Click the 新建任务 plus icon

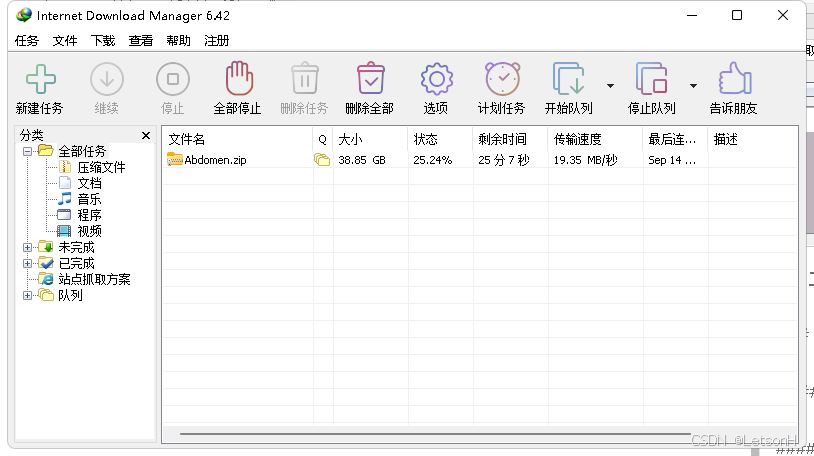click(40, 79)
